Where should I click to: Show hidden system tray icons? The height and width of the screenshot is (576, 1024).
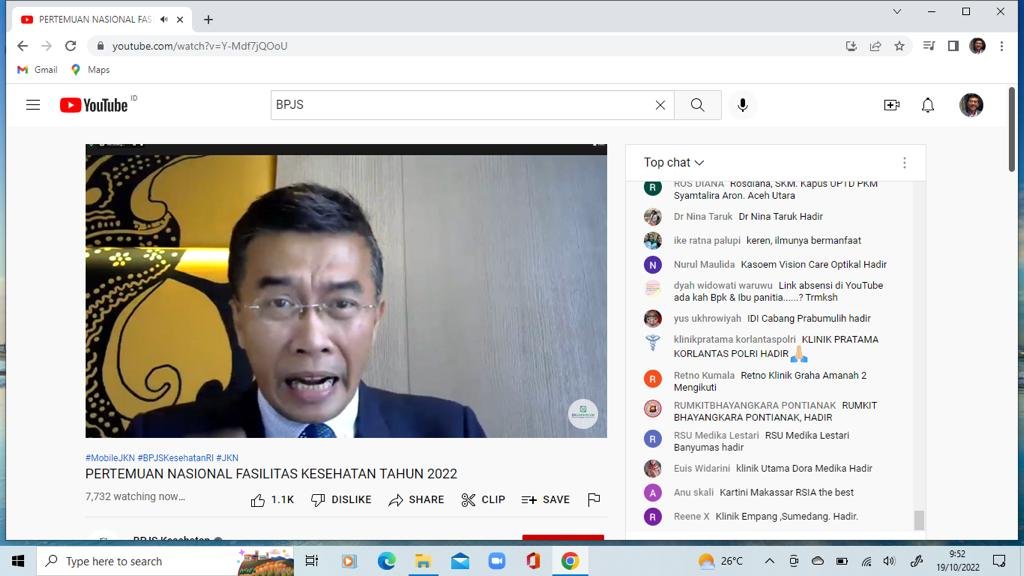pos(769,561)
